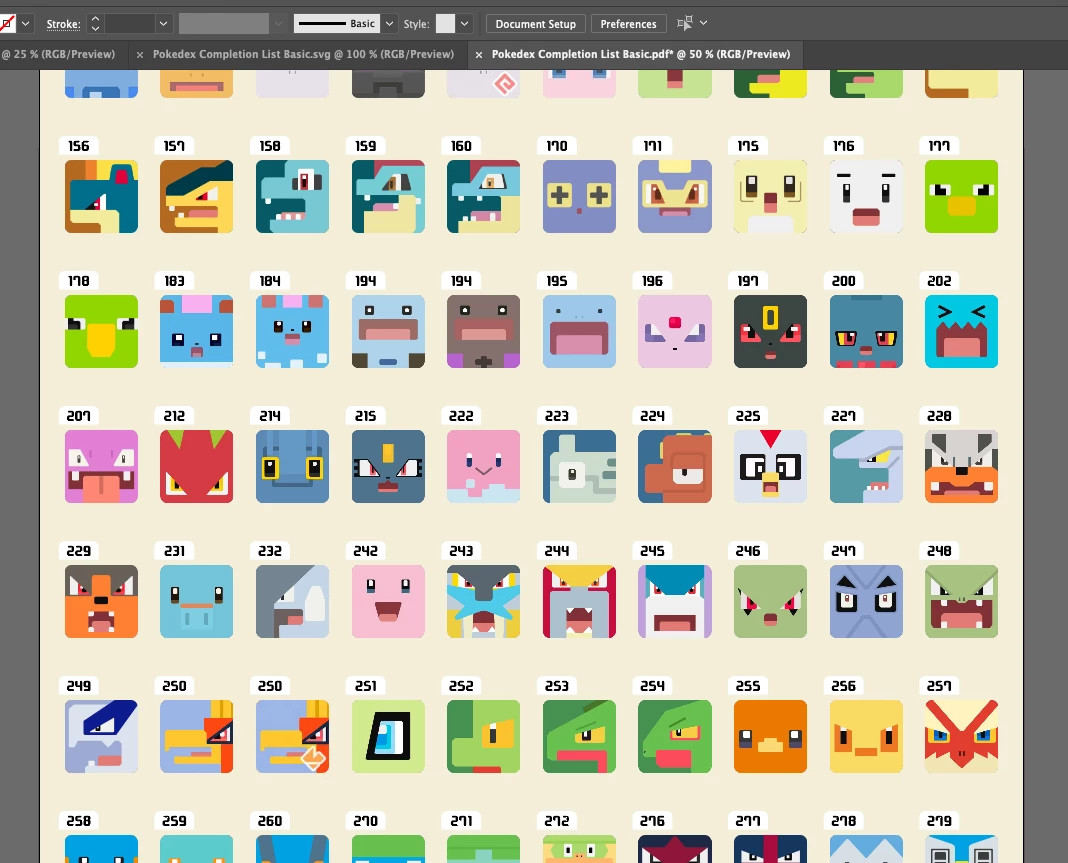Screen dimensions: 1068x863
Task: Select the Pokémon tile numbered 175
Action: (770, 196)
